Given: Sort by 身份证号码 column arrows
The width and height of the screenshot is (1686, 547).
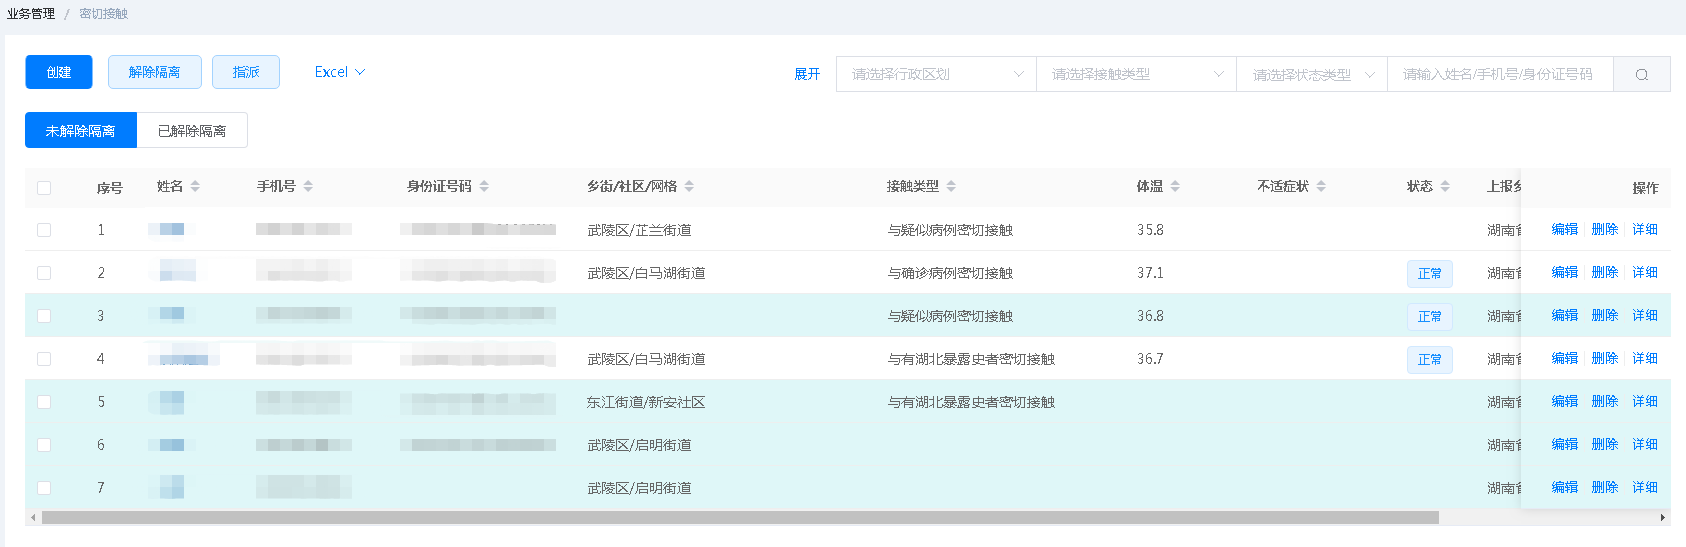Looking at the screenshot, I should coord(484,186).
